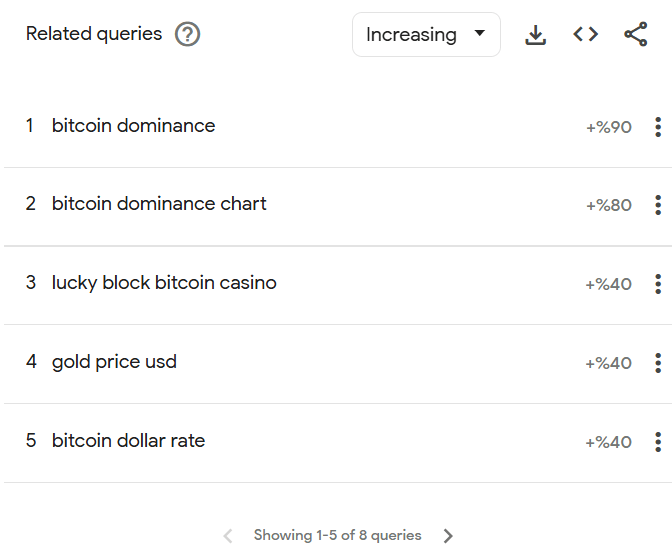Open more options for bitcoin dominance
Screen dimensions: 672x546
point(657,127)
